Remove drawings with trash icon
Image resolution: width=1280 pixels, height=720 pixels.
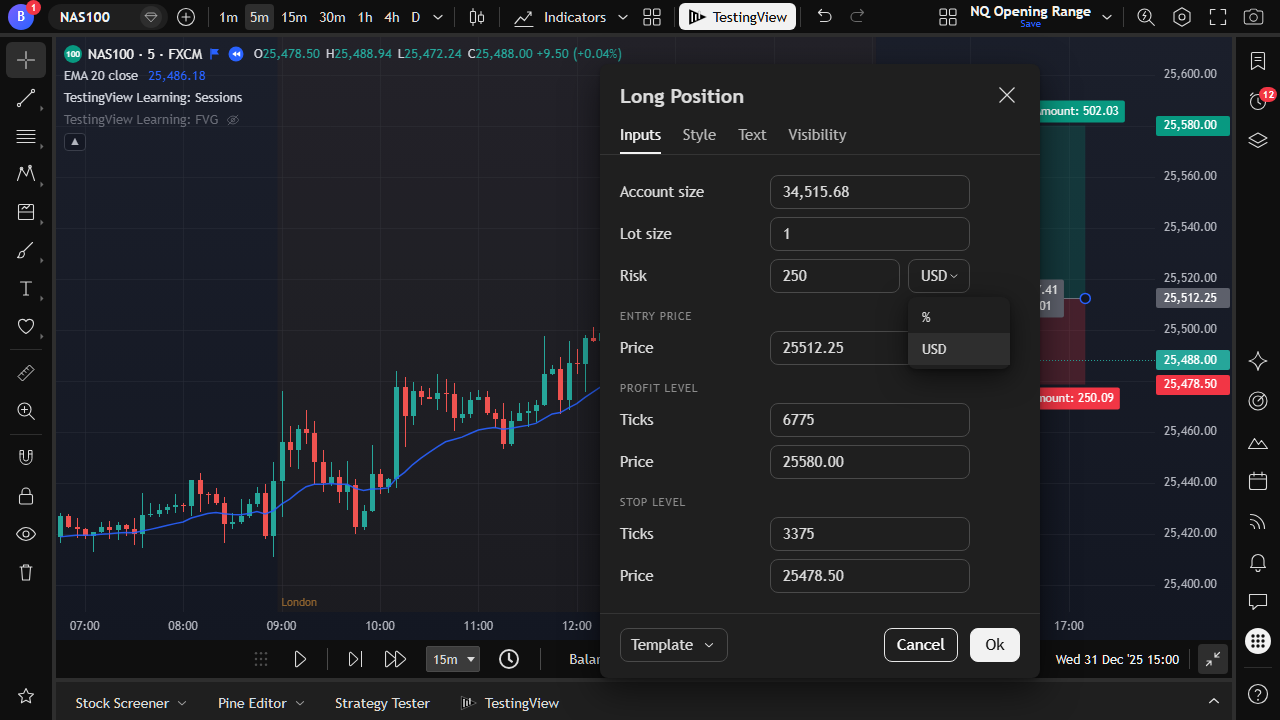click(x=26, y=573)
